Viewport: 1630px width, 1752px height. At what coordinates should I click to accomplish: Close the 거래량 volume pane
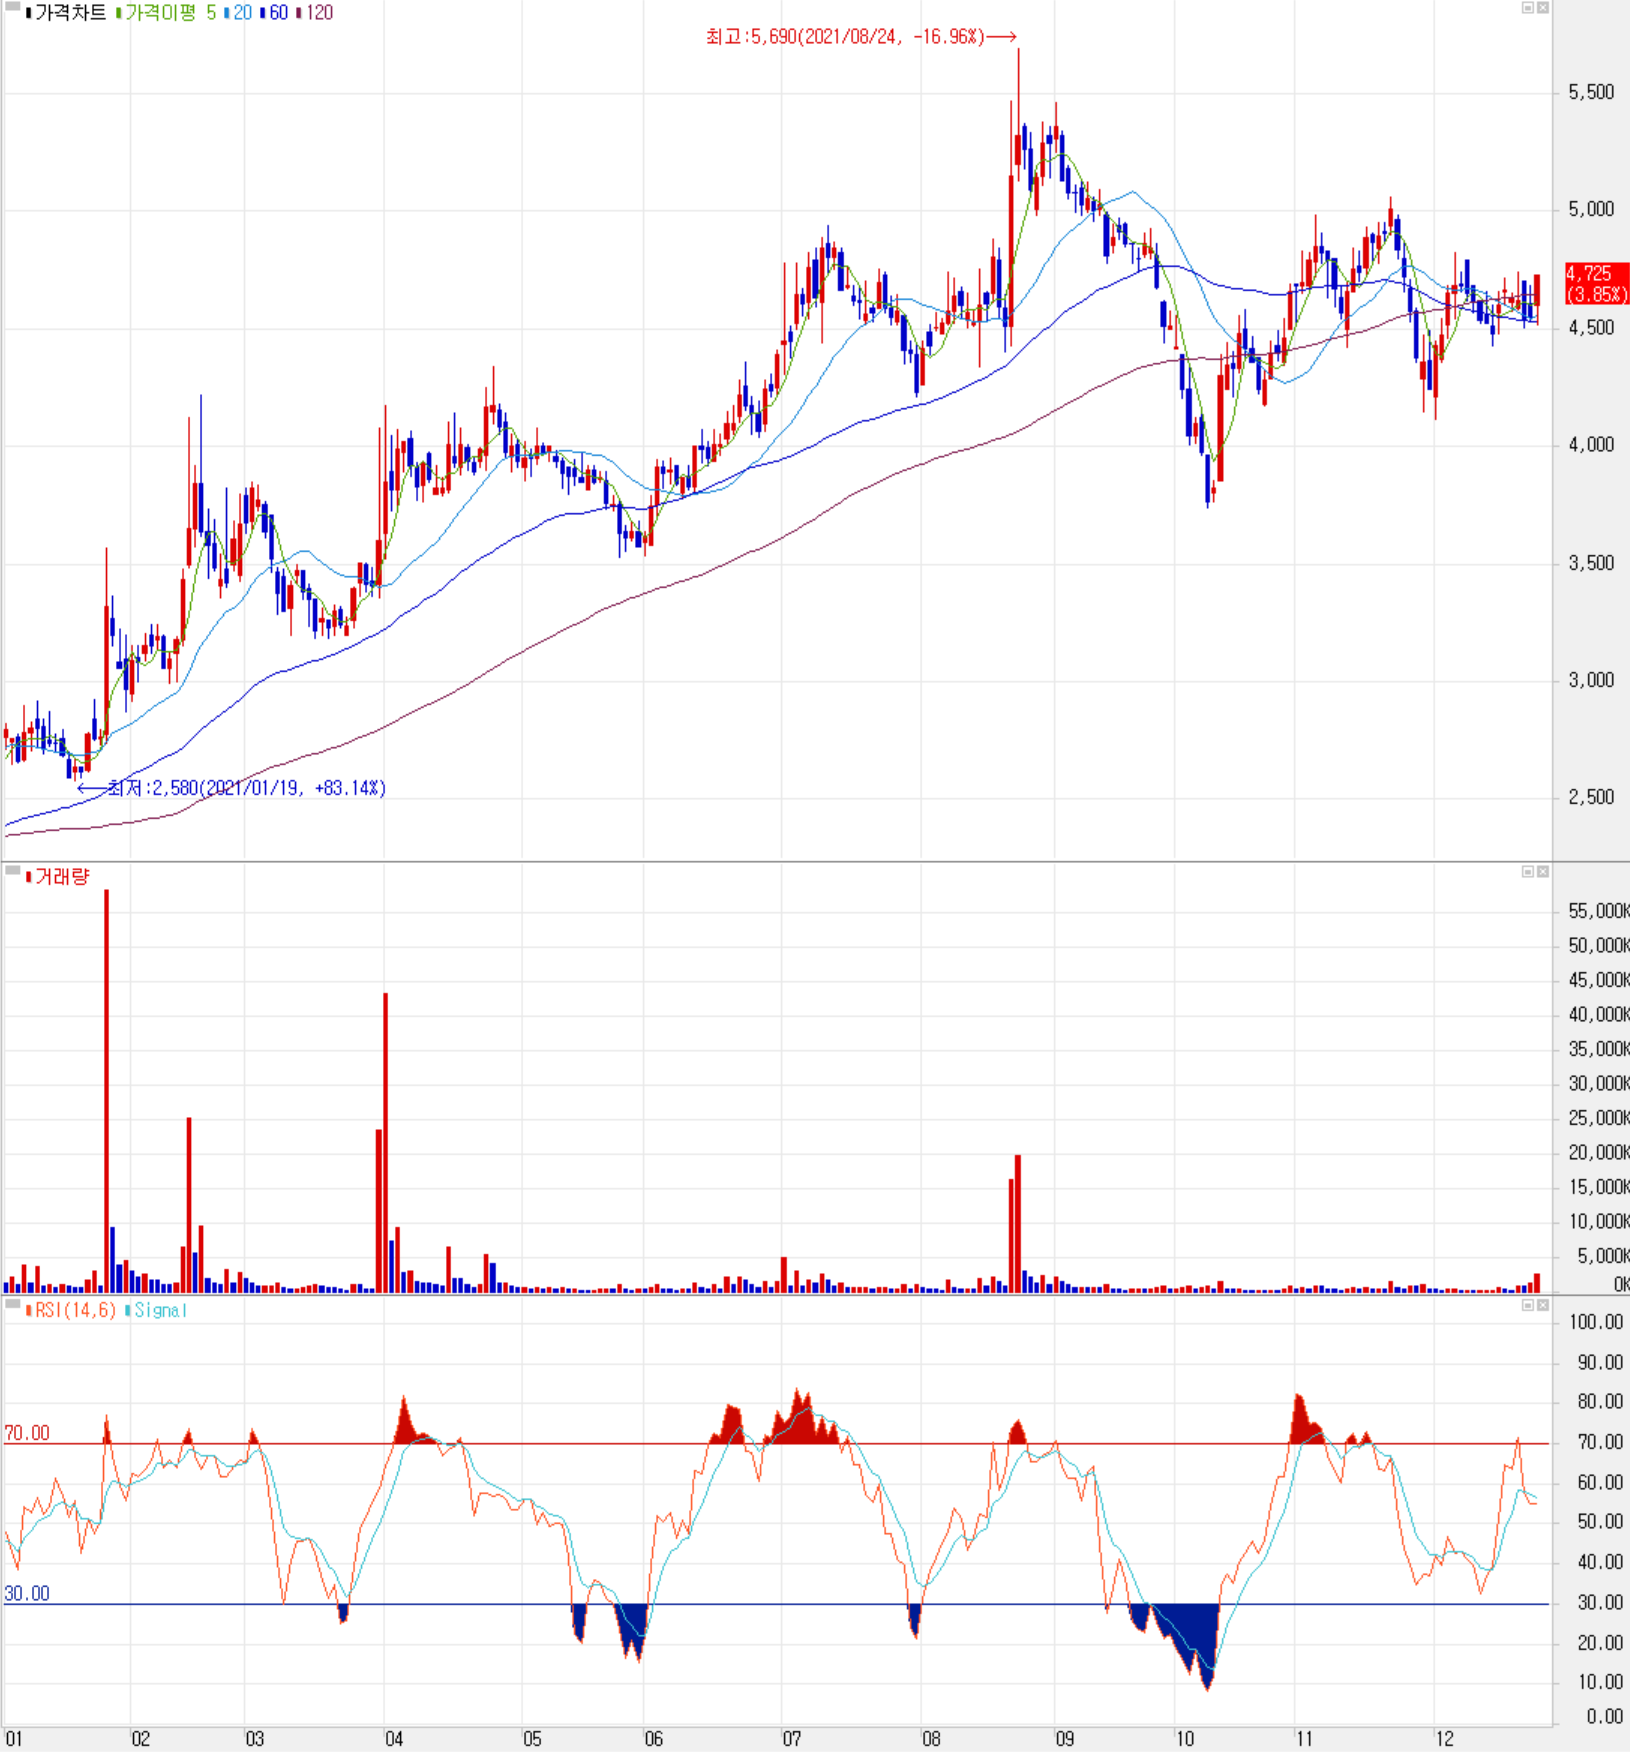pos(1543,872)
